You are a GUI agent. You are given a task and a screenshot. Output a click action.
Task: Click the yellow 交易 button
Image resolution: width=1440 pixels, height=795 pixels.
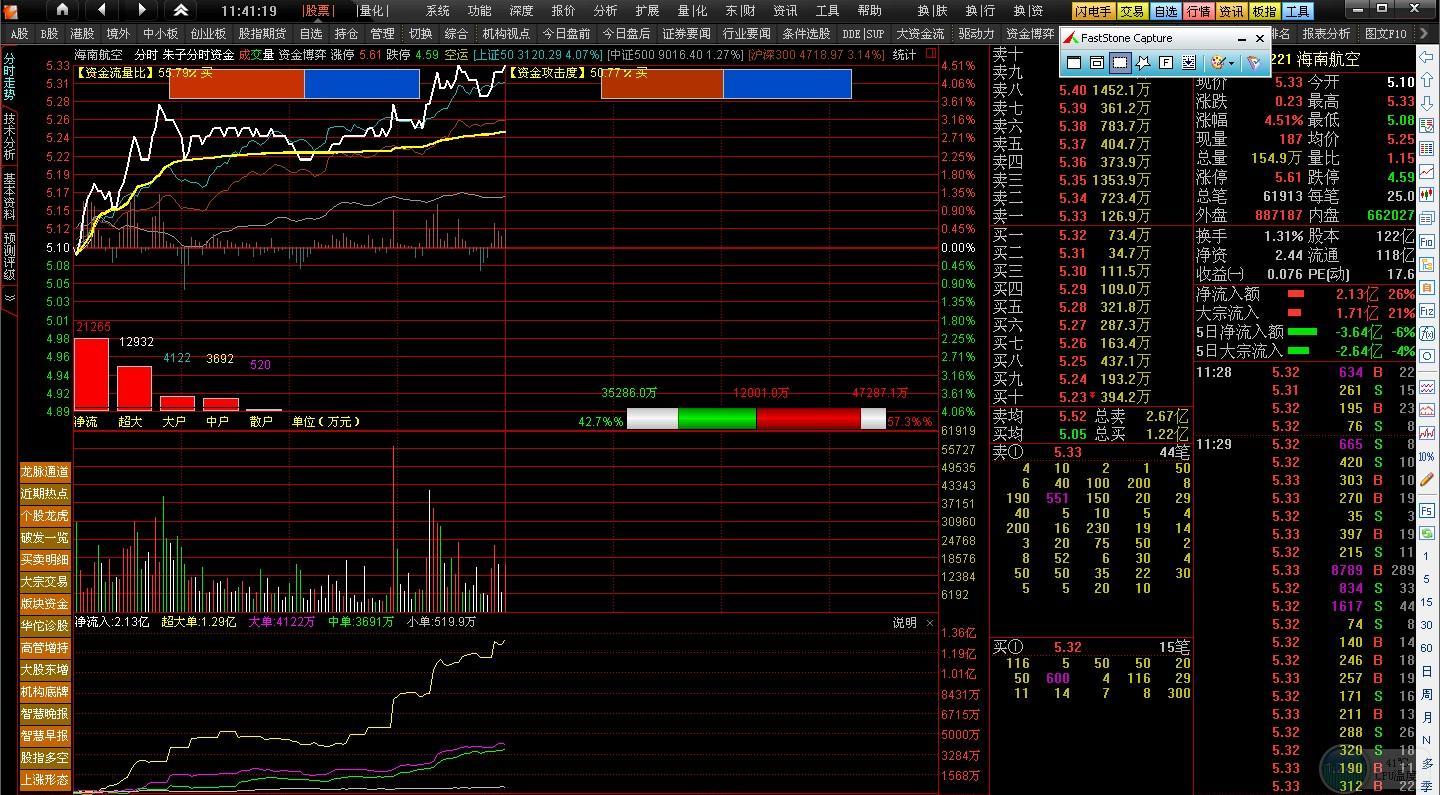[1132, 11]
